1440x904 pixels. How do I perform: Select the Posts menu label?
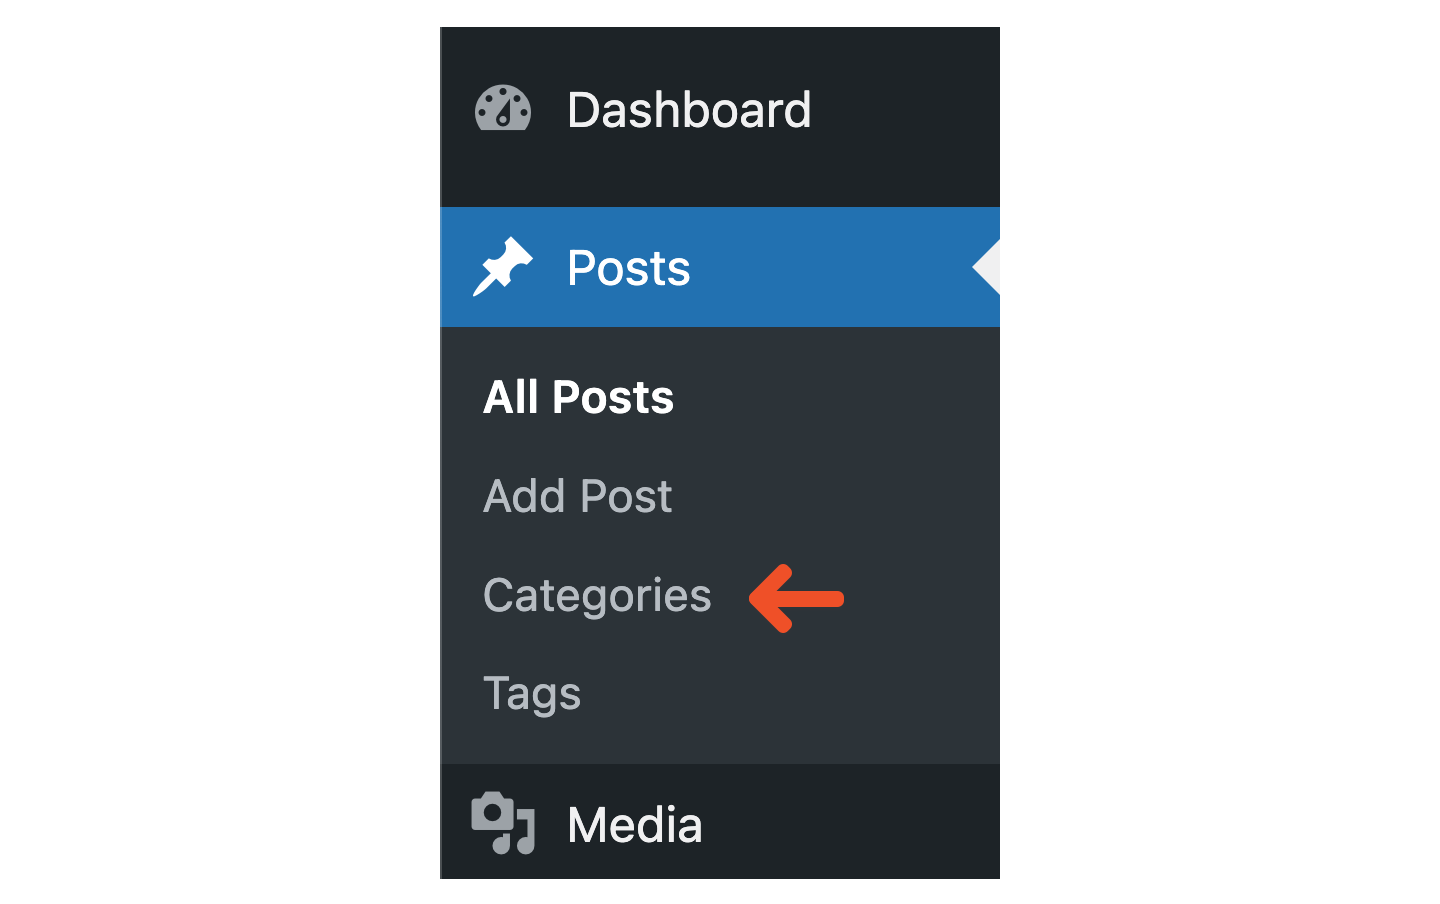coord(628,268)
